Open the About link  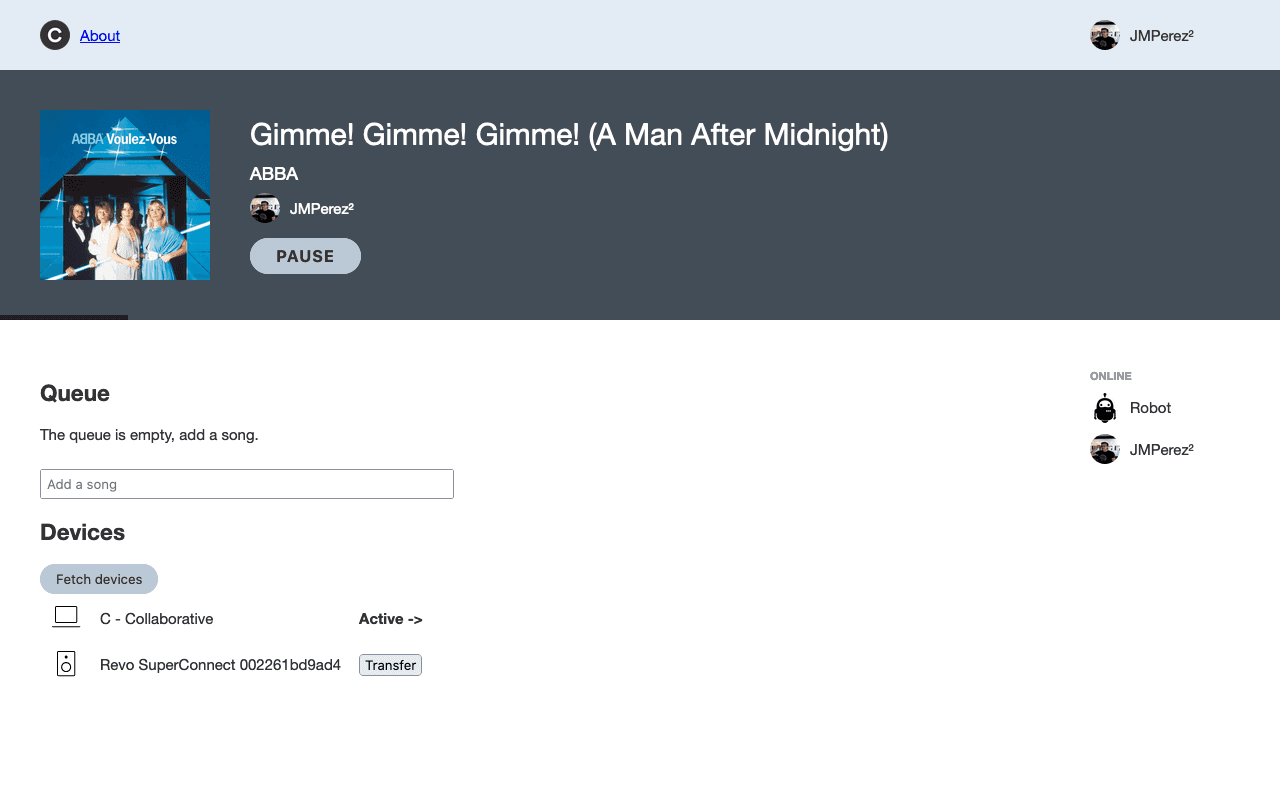(100, 36)
